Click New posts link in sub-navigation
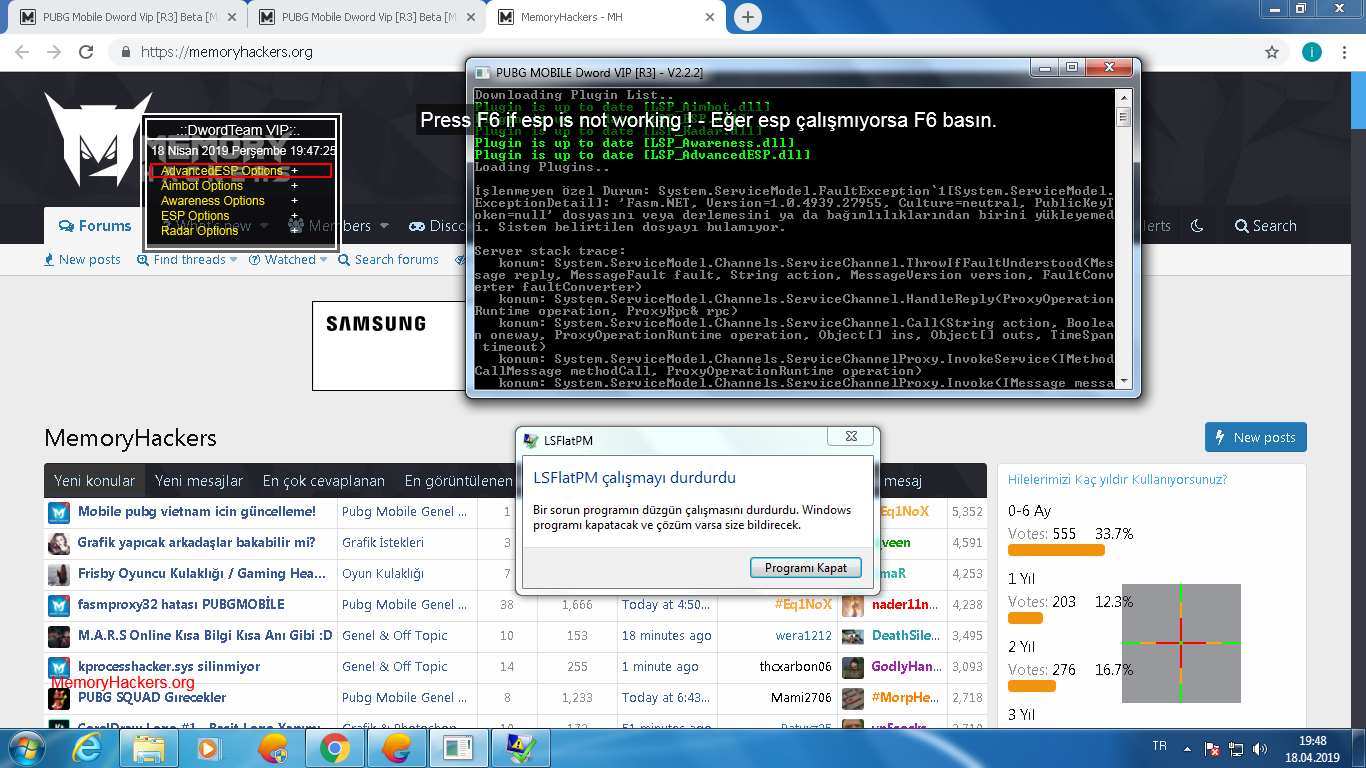Image resolution: width=1366 pixels, height=768 pixels. coord(82,260)
